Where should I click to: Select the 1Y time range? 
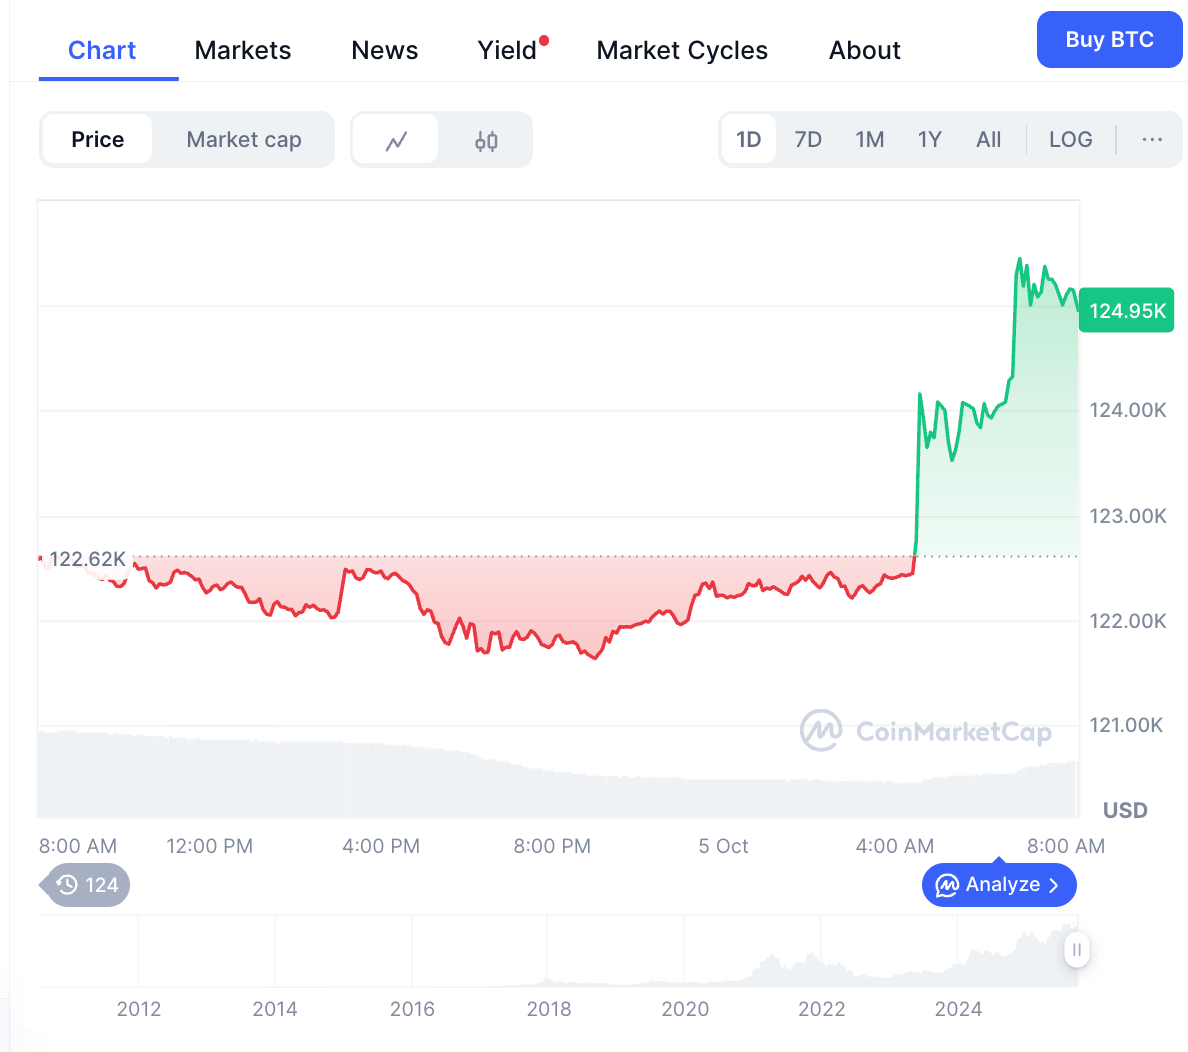929,140
